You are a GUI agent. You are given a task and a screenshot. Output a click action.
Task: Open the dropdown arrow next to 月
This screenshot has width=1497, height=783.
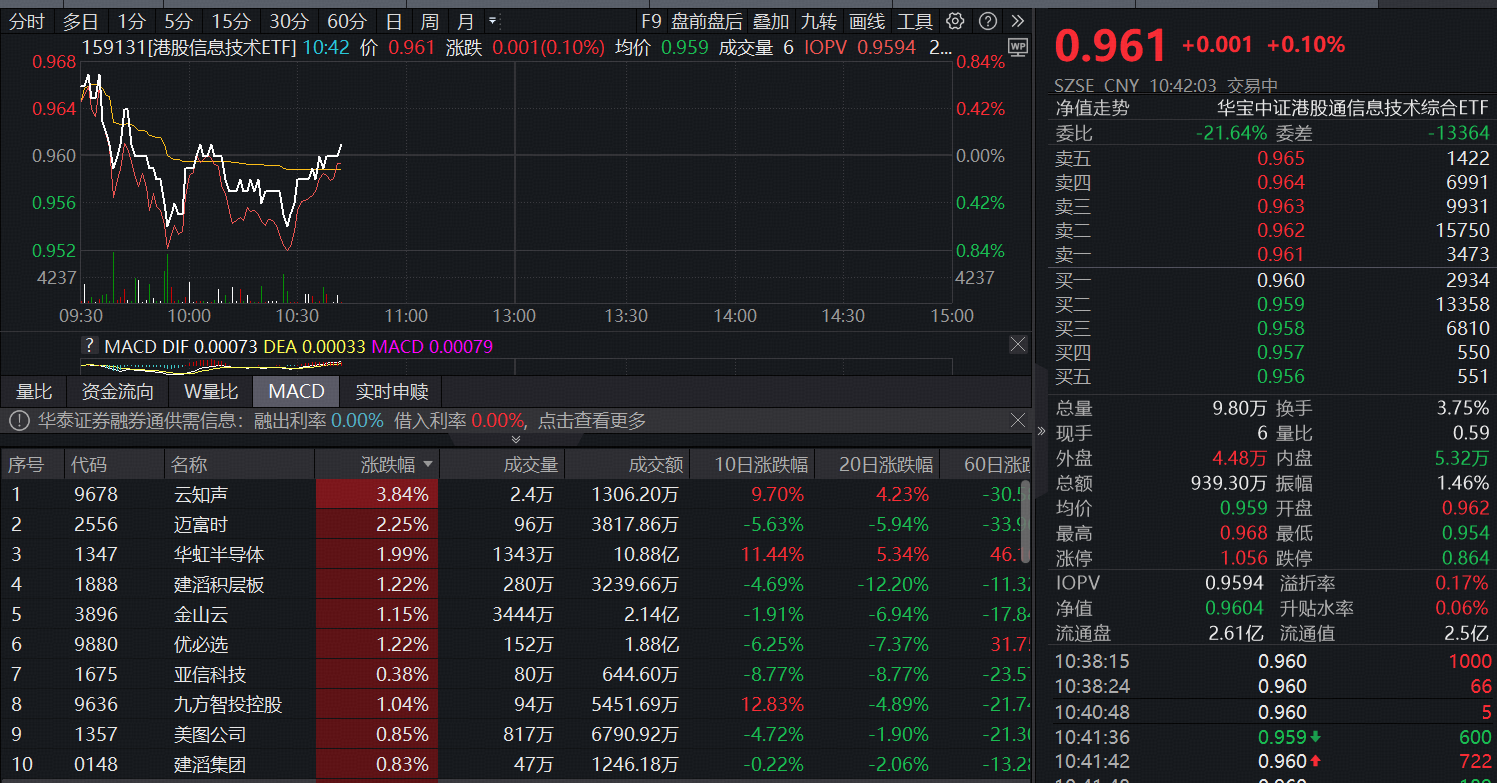click(492, 20)
